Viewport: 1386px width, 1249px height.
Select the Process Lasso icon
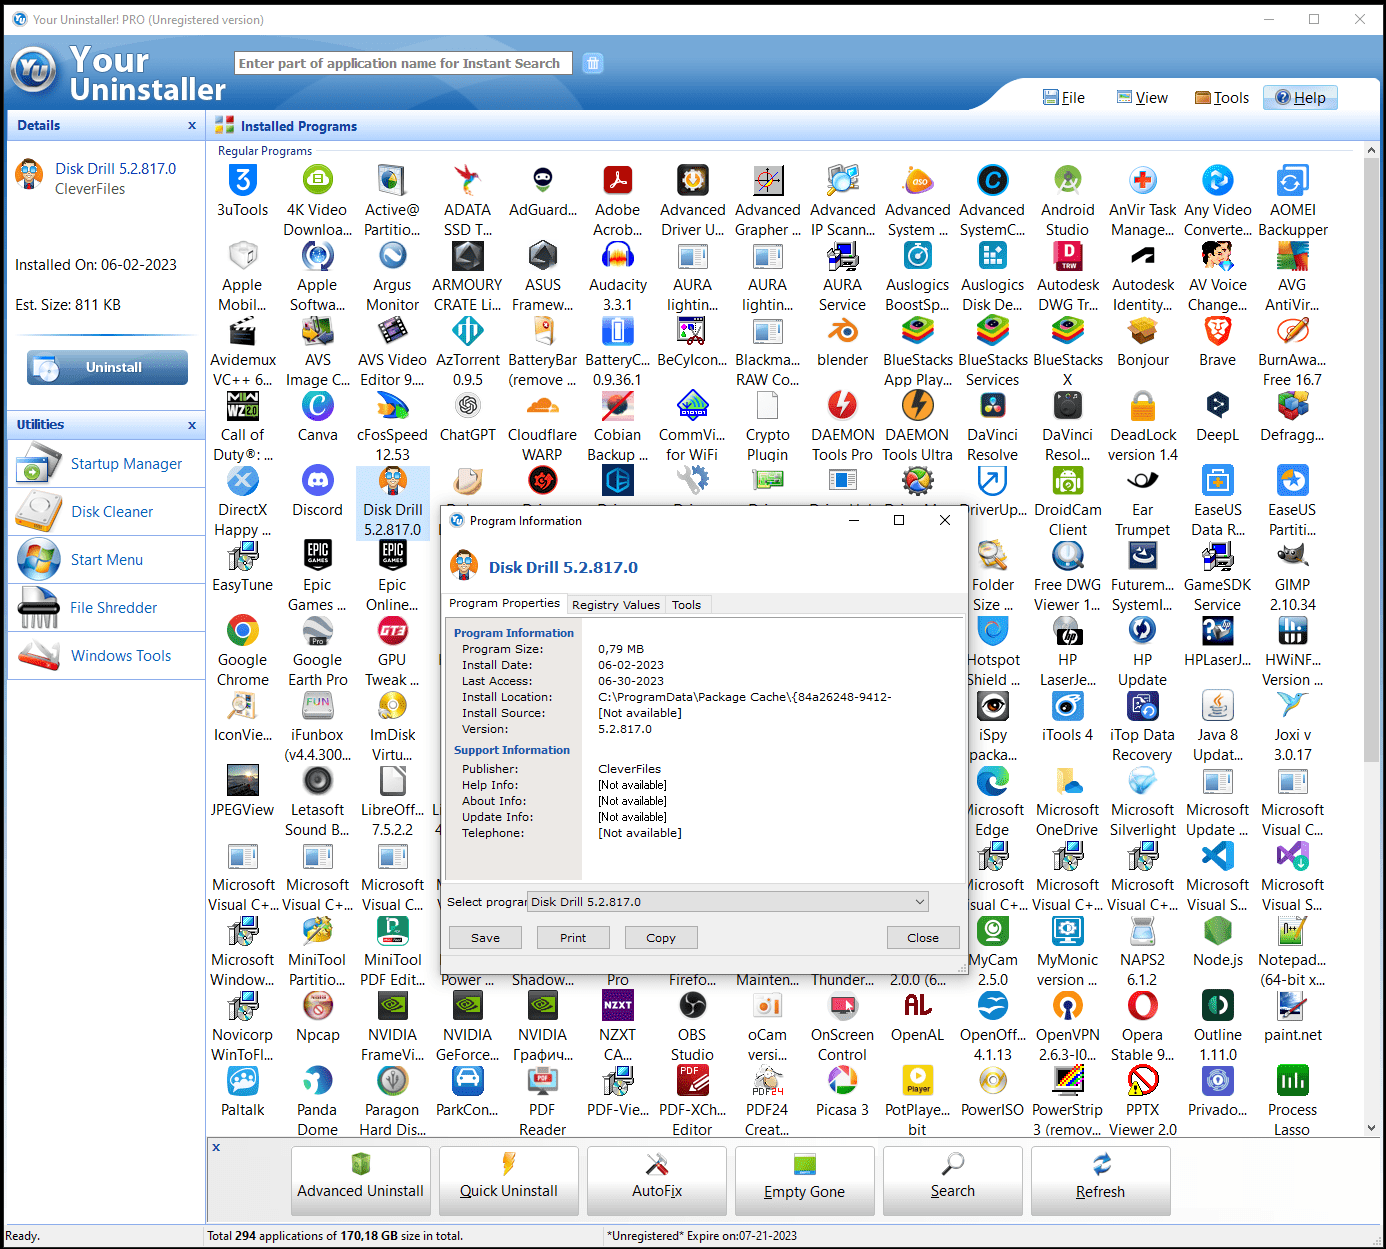[1293, 1081]
